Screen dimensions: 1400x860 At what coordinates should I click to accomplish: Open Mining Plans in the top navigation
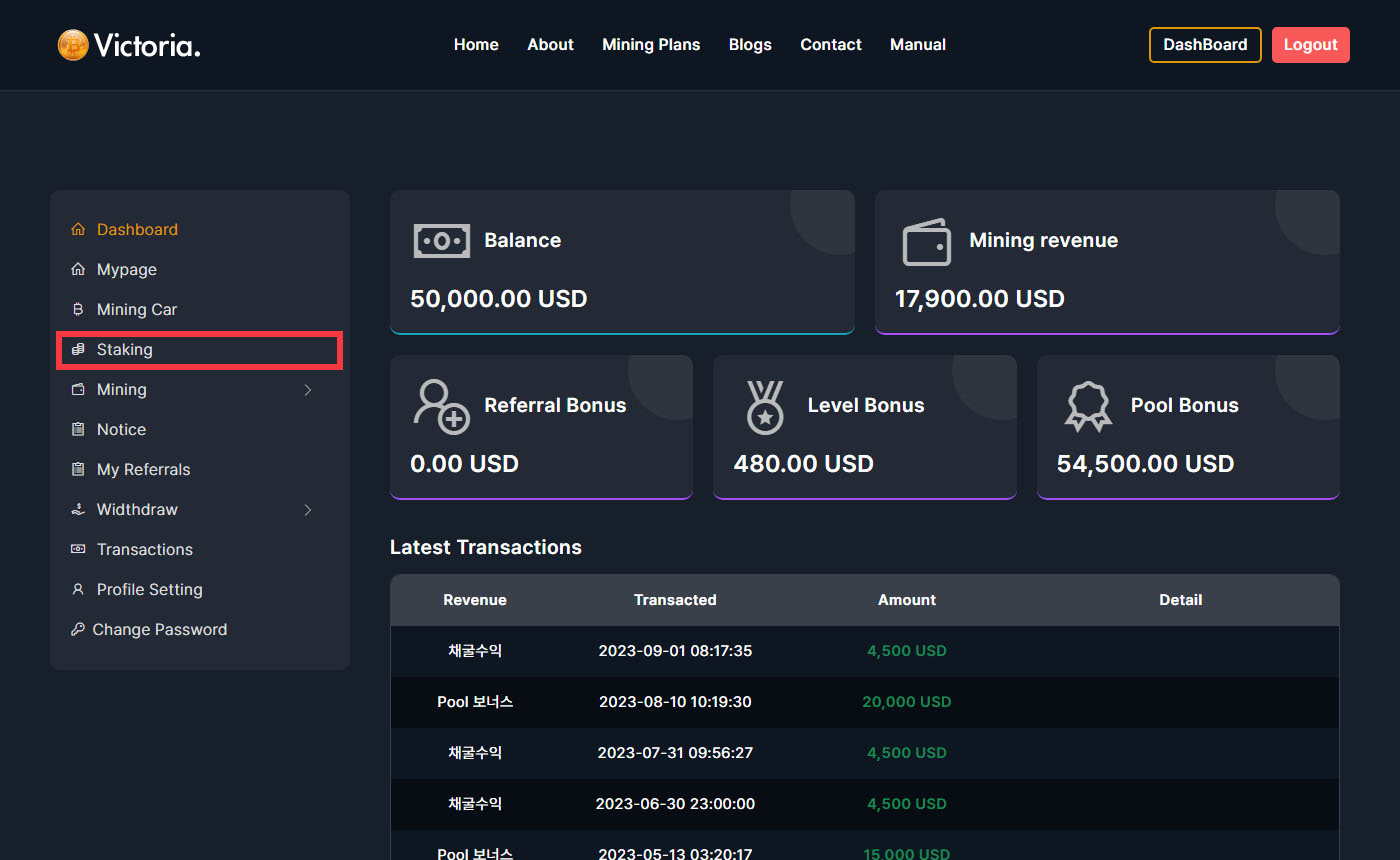click(651, 45)
